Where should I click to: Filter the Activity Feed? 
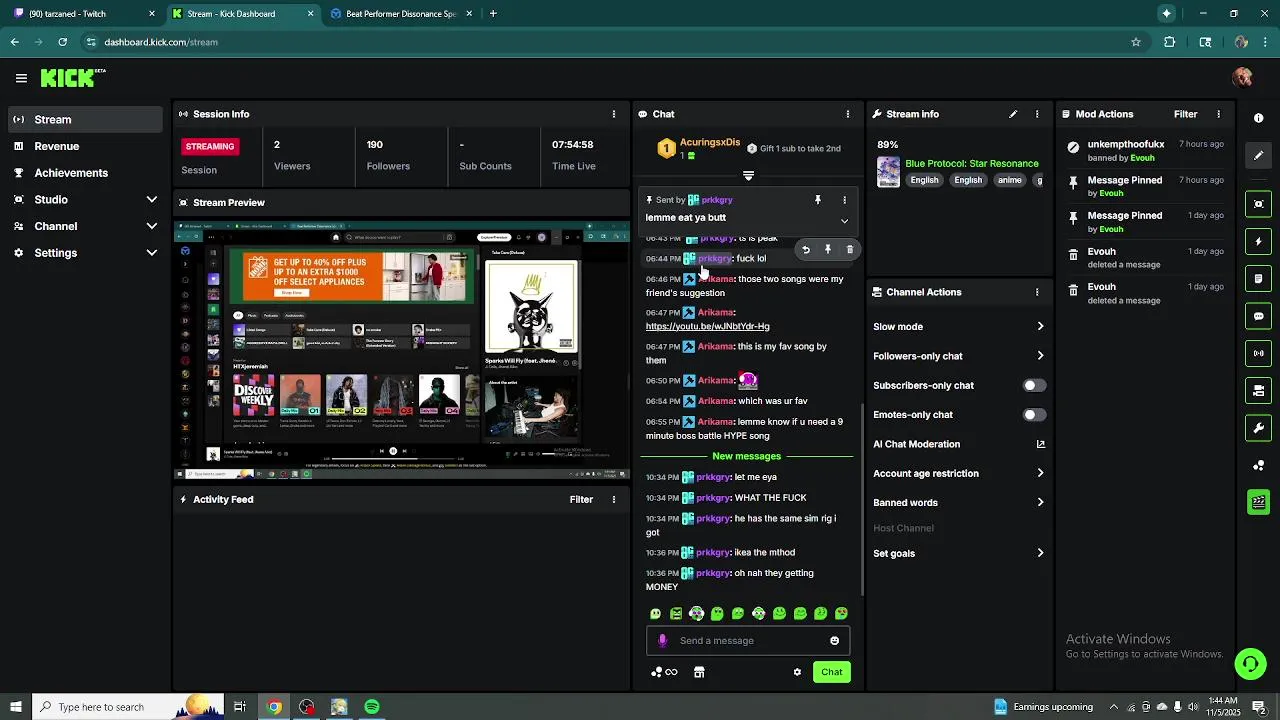pyautogui.click(x=581, y=499)
